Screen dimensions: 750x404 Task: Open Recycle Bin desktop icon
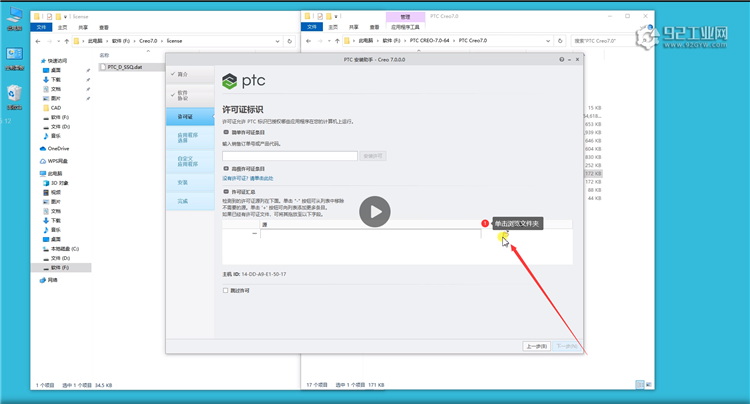click(14, 98)
